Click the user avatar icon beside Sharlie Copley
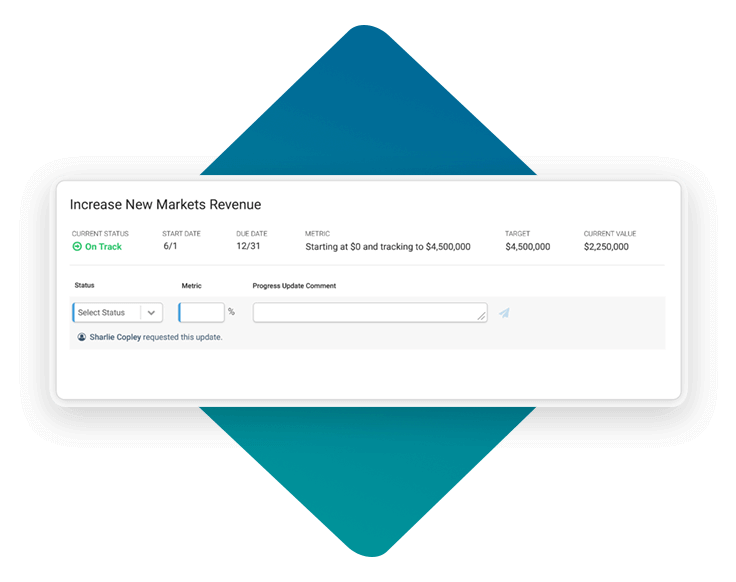 [82, 337]
